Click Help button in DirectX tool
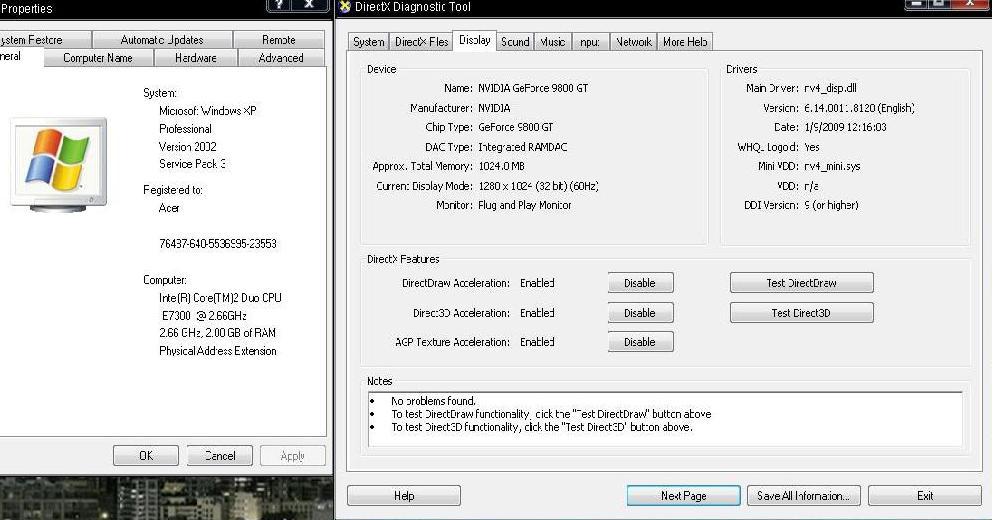The height and width of the screenshot is (520, 993). (x=404, y=496)
